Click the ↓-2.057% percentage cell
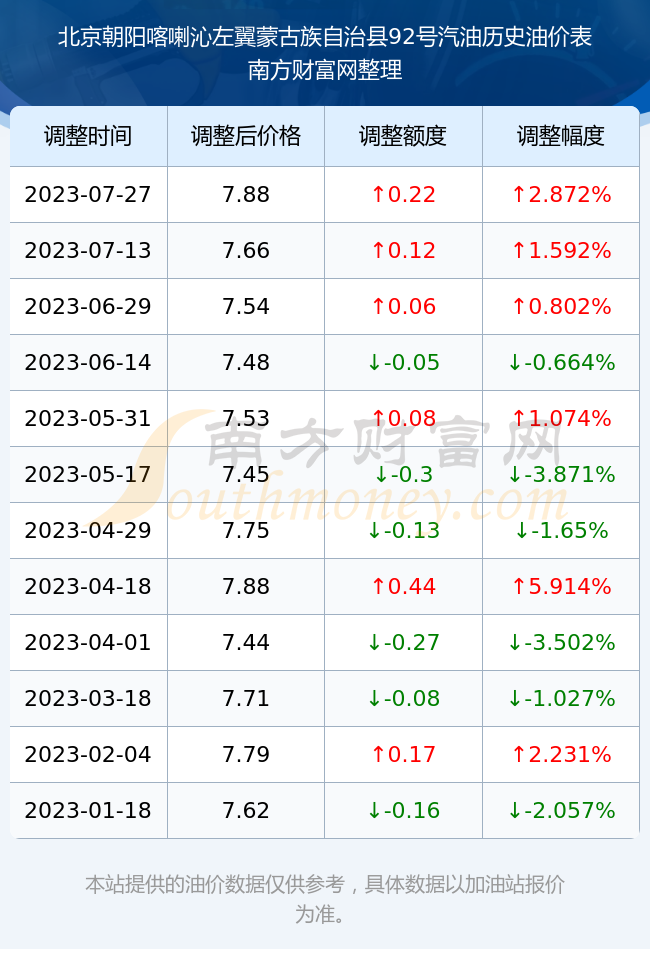Image resolution: width=650 pixels, height=980 pixels. point(561,811)
